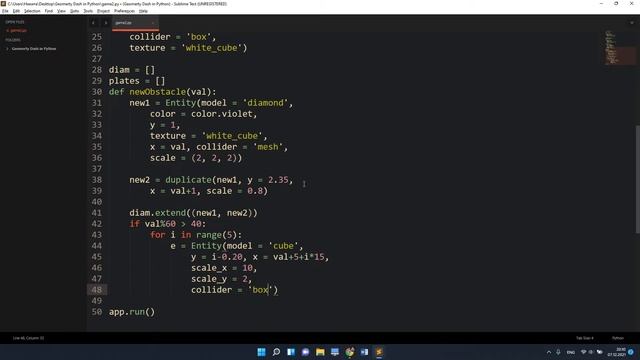
Task: Open the Help menu
Action: pos(143,11)
